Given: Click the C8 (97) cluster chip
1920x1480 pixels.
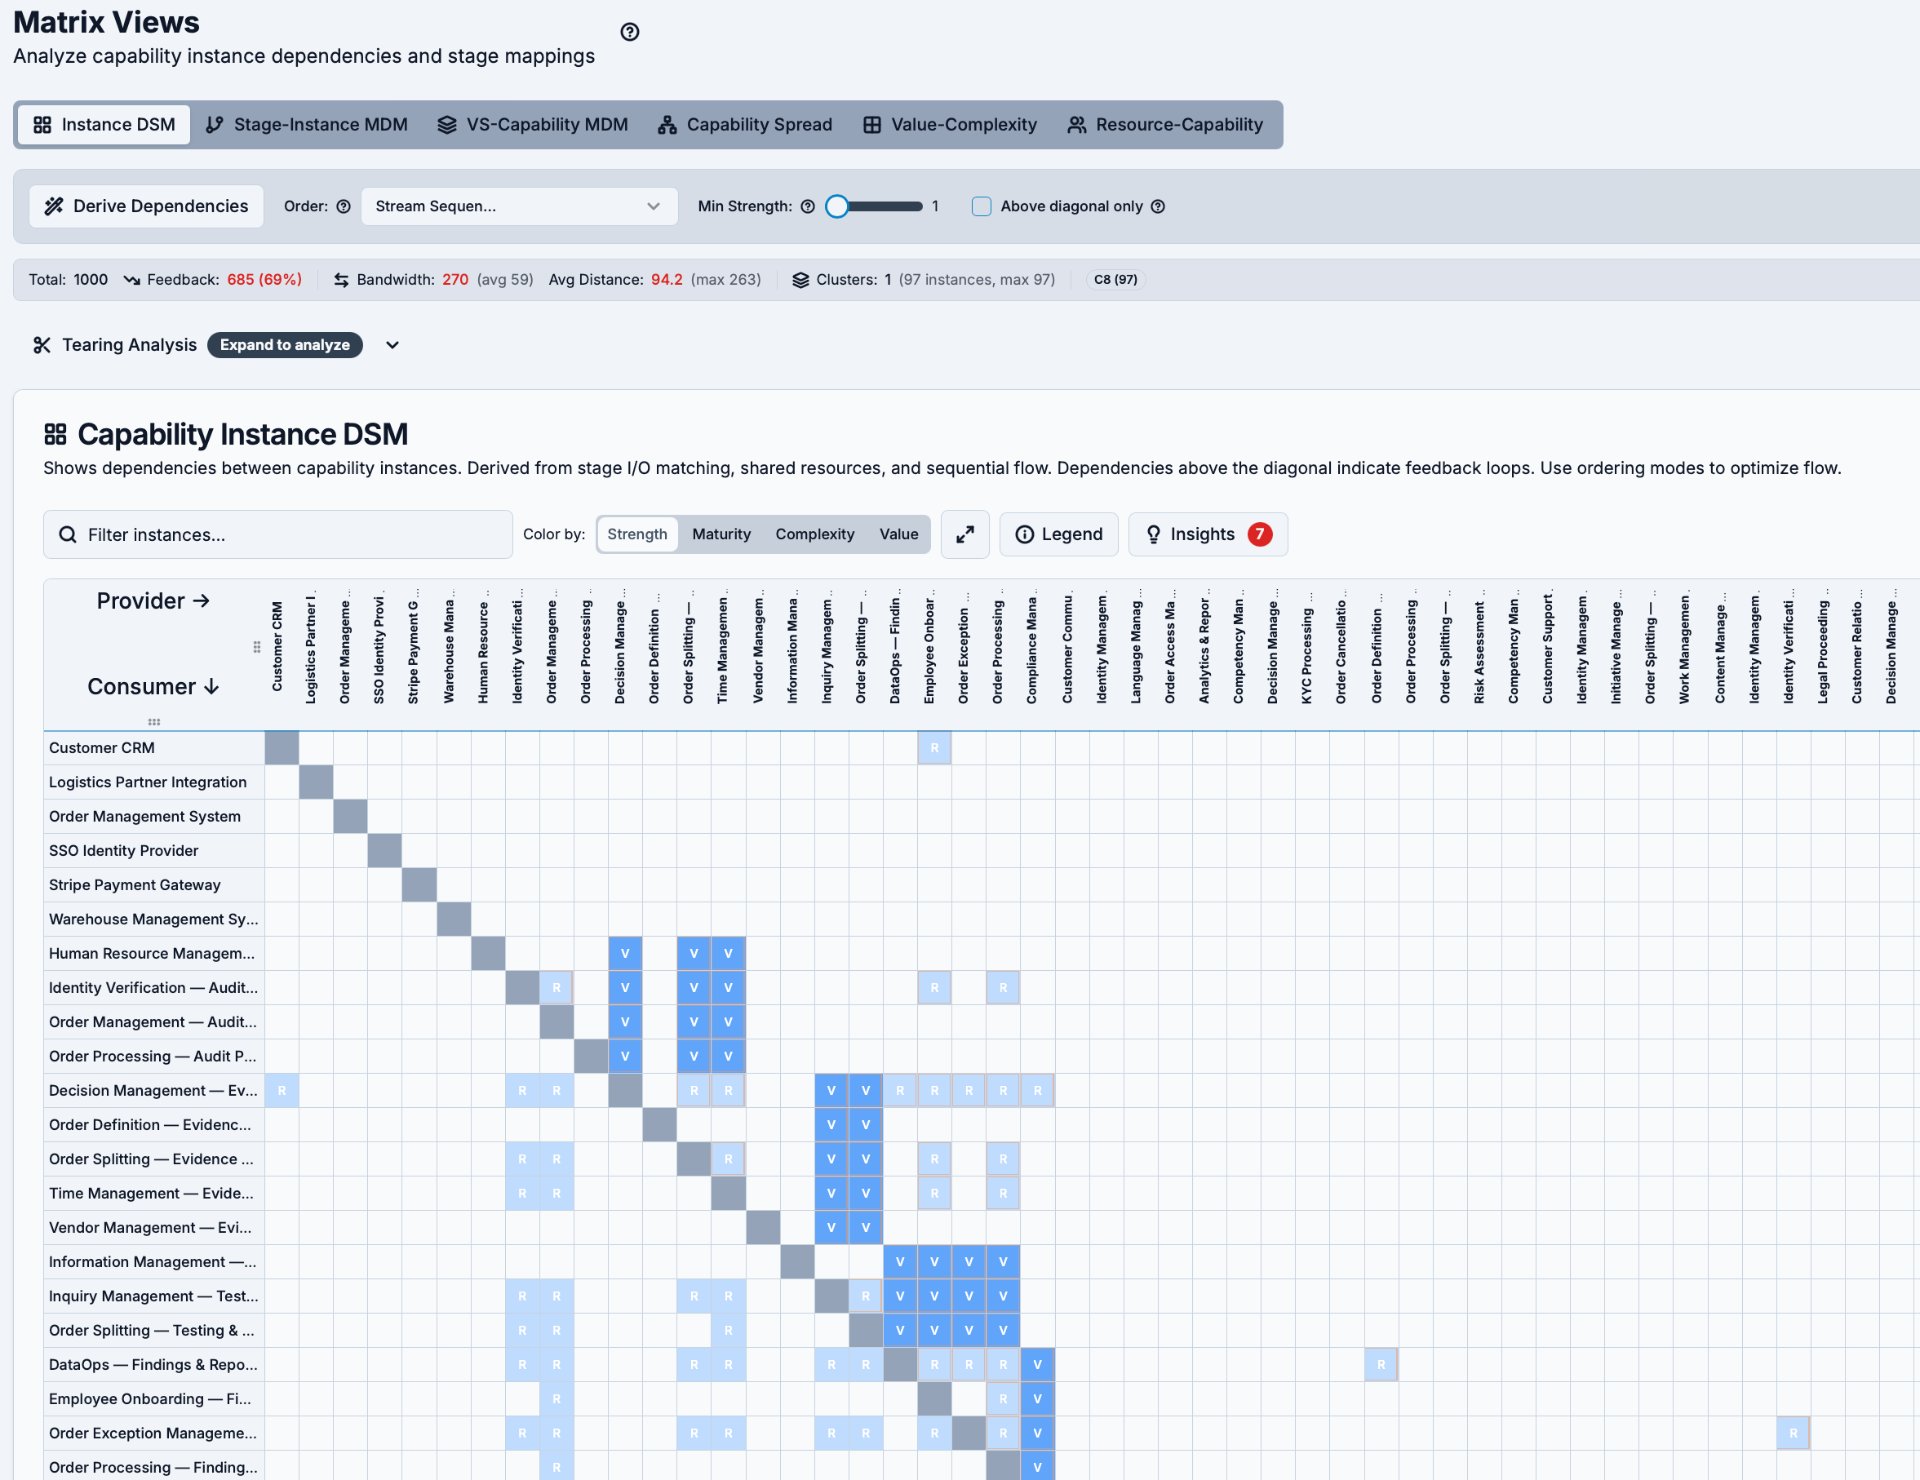Looking at the screenshot, I should pyautogui.click(x=1116, y=280).
